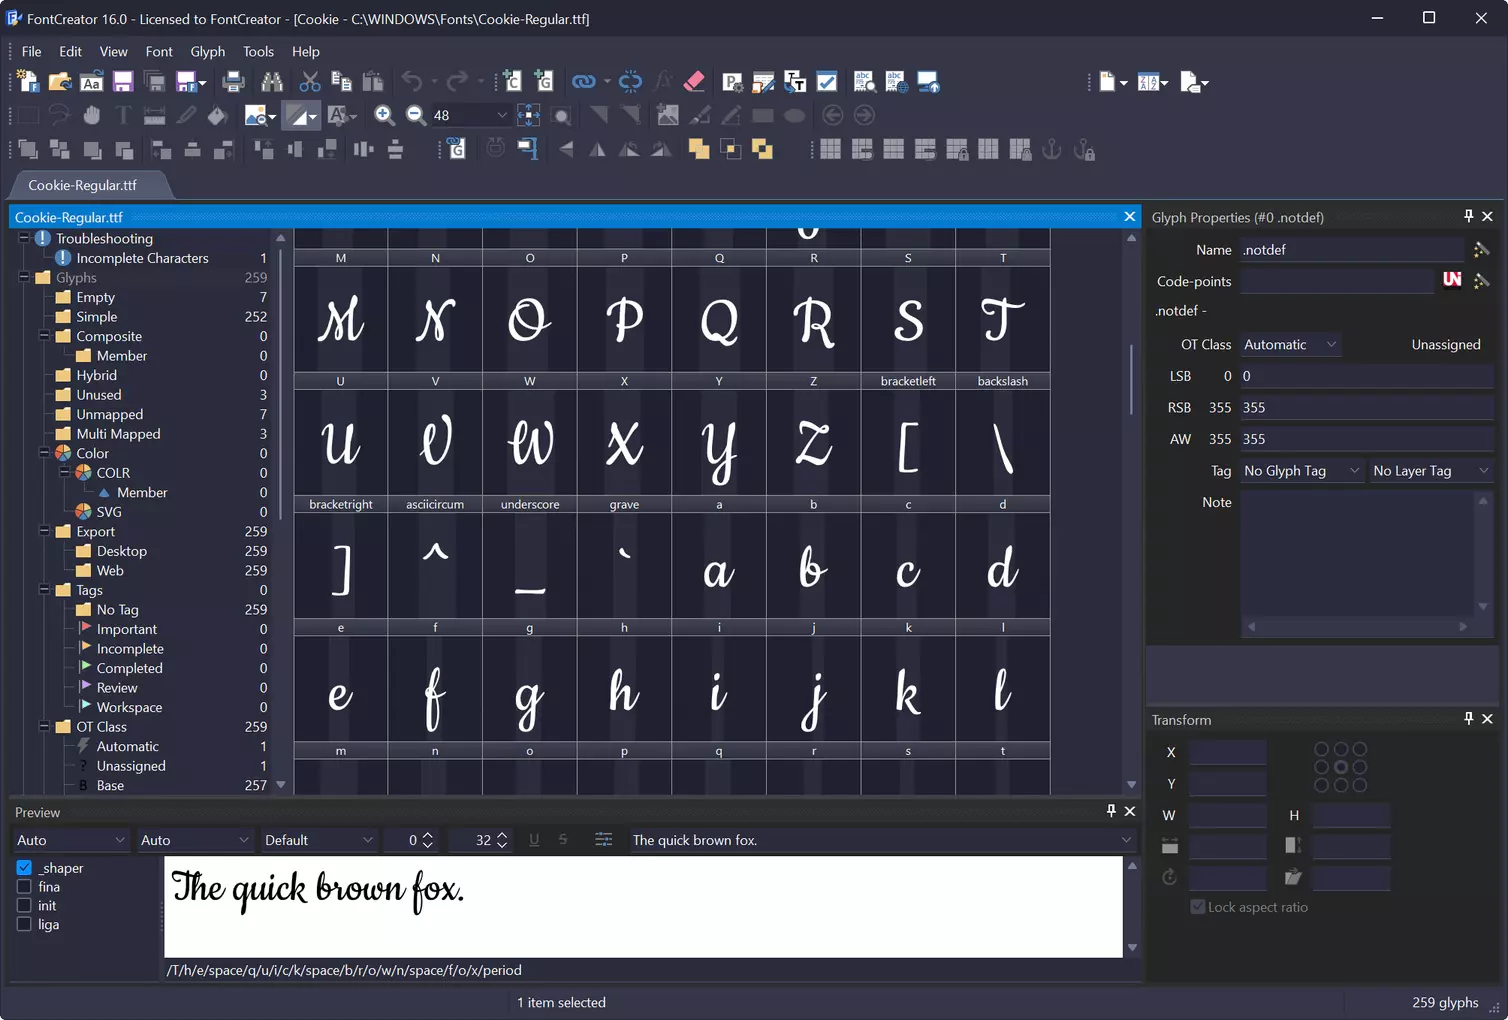Image resolution: width=1508 pixels, height=1020 pixels.
Task: Open the Font menu
Action: pyautogui.click(x=159, y=51)
